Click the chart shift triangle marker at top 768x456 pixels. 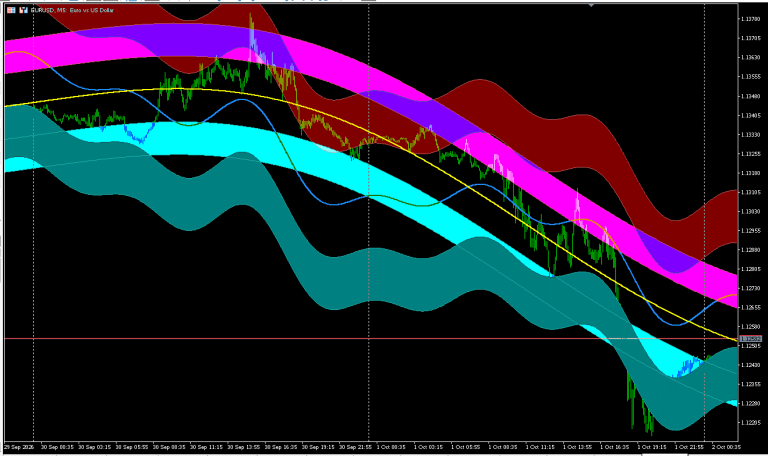pos(591,5)
